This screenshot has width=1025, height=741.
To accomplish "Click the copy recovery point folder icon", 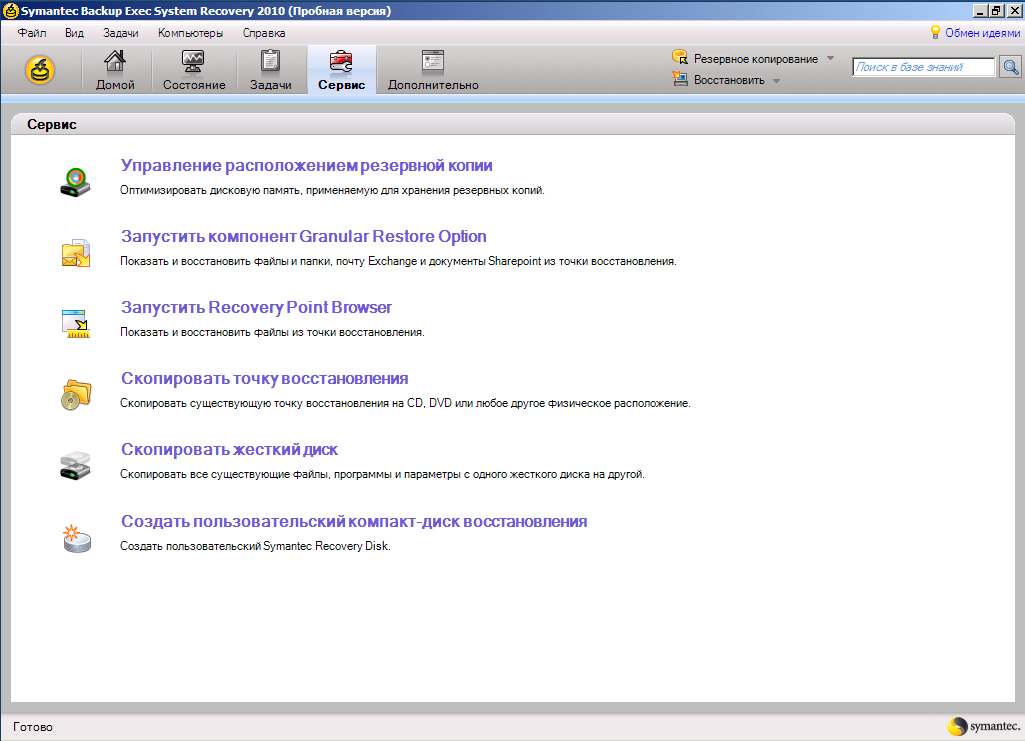I will (x=76, y=395).
